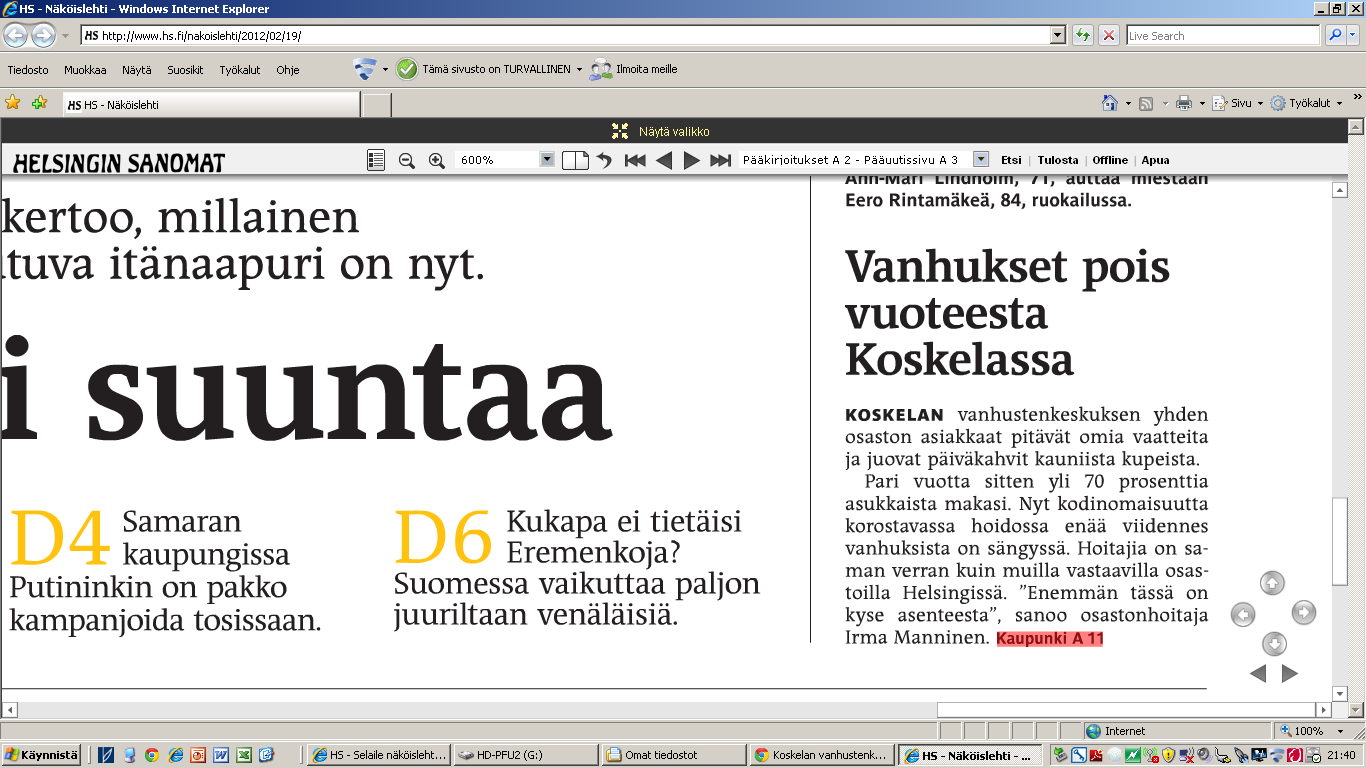Viewport: 1366px width, 768px height.
Task: Click the address bar URL field
Action: tap(565, 35)
